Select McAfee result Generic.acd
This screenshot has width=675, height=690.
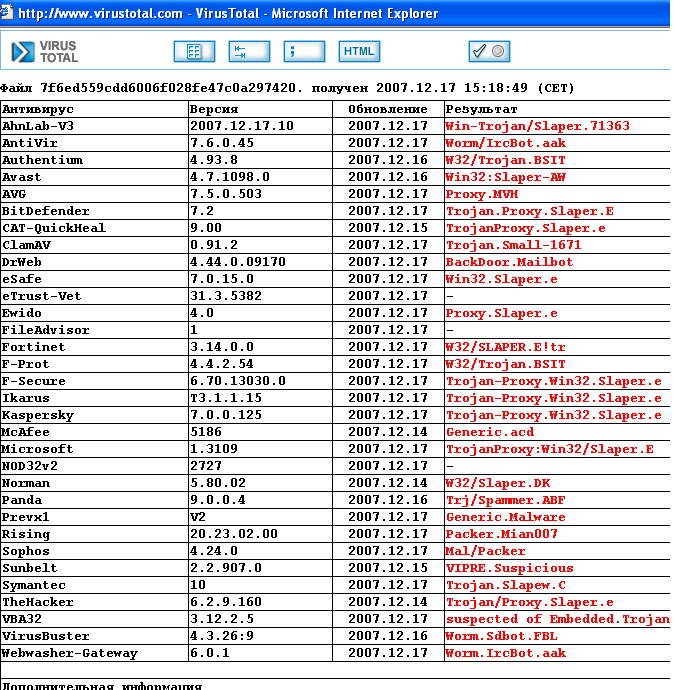coord(489,432)
